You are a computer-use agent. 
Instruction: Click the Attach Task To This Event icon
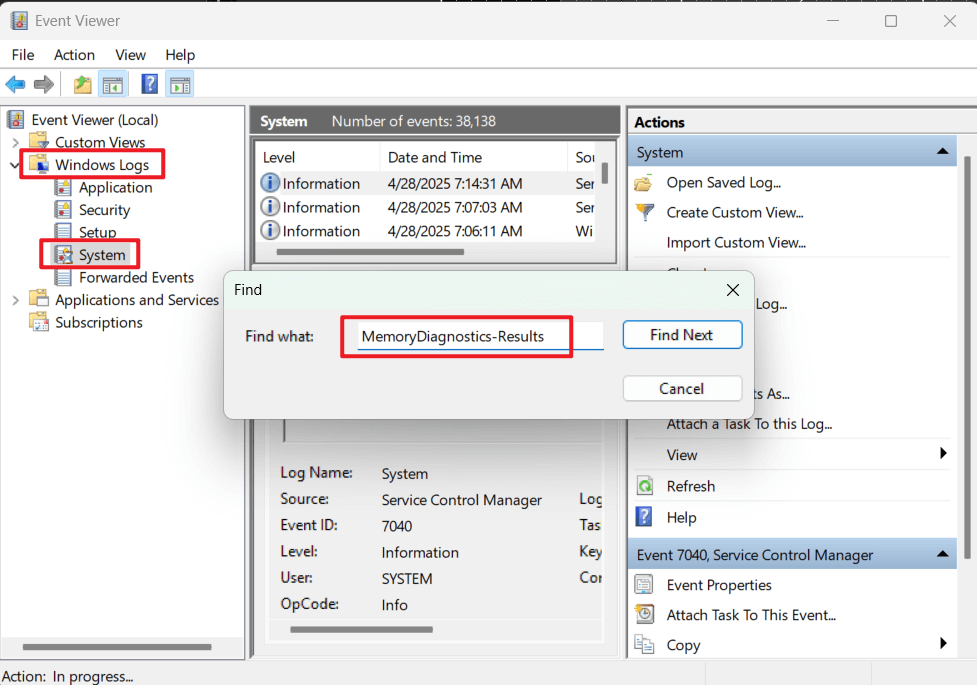coord(645,615)
